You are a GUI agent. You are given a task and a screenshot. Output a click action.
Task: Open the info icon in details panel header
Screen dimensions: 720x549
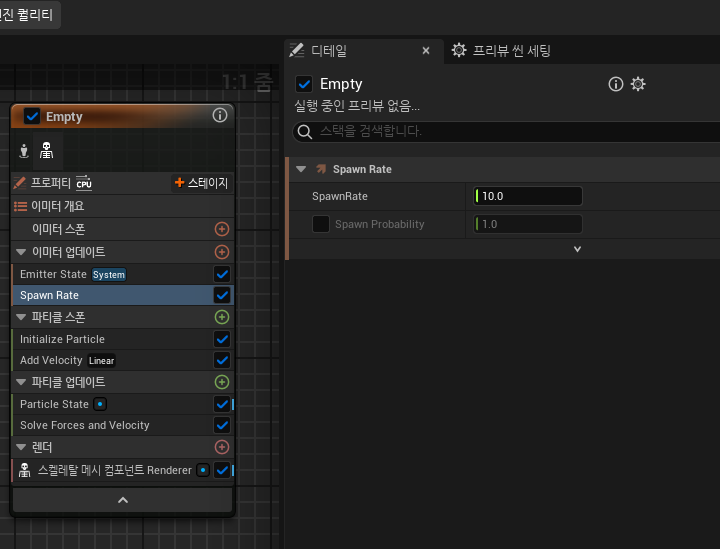616,84
